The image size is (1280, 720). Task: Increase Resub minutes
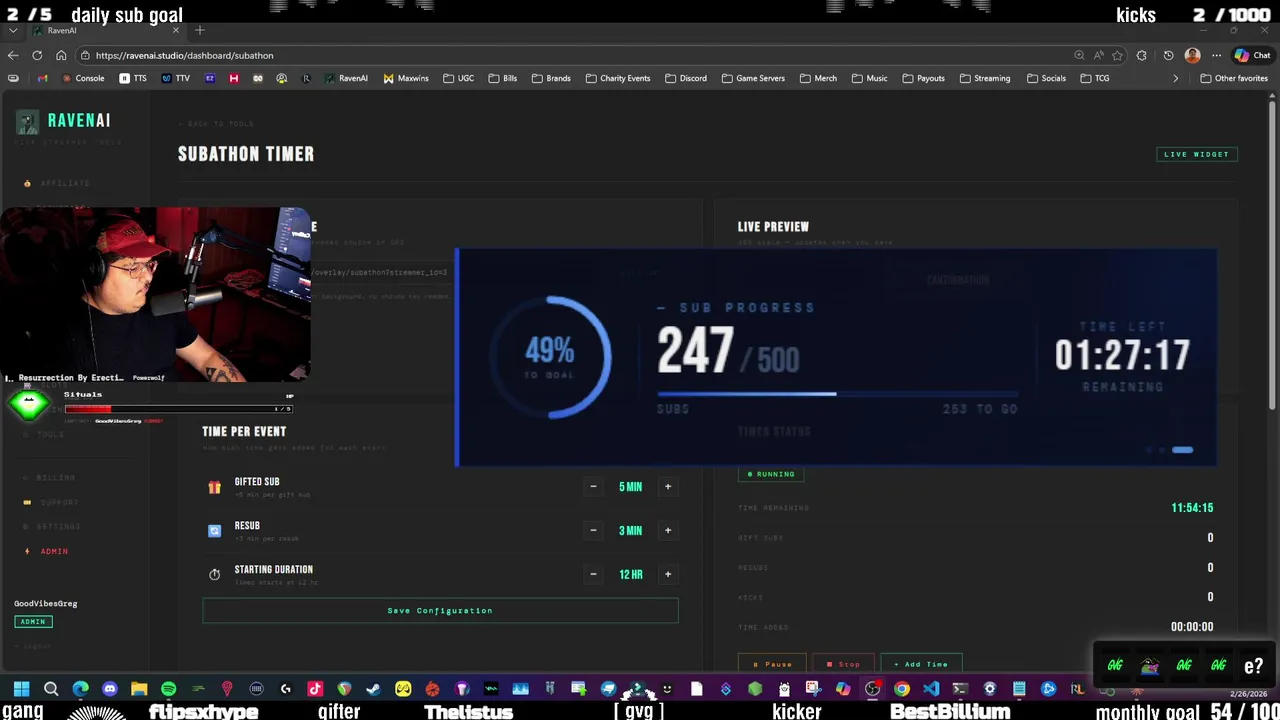668,531
